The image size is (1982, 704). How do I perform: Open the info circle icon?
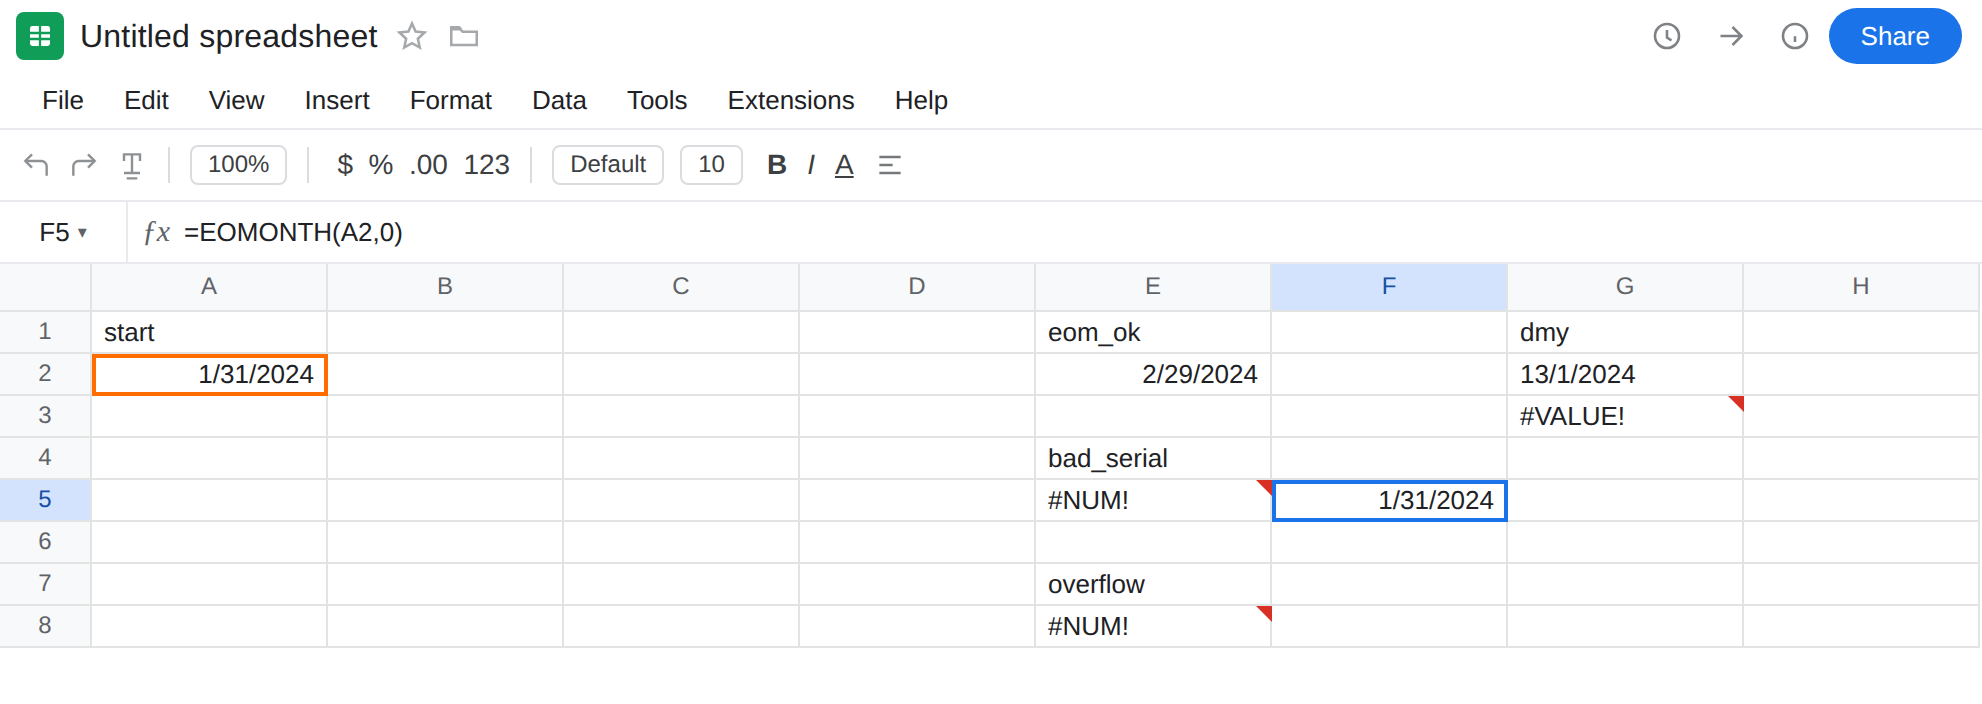click(x=1795, y=36)
